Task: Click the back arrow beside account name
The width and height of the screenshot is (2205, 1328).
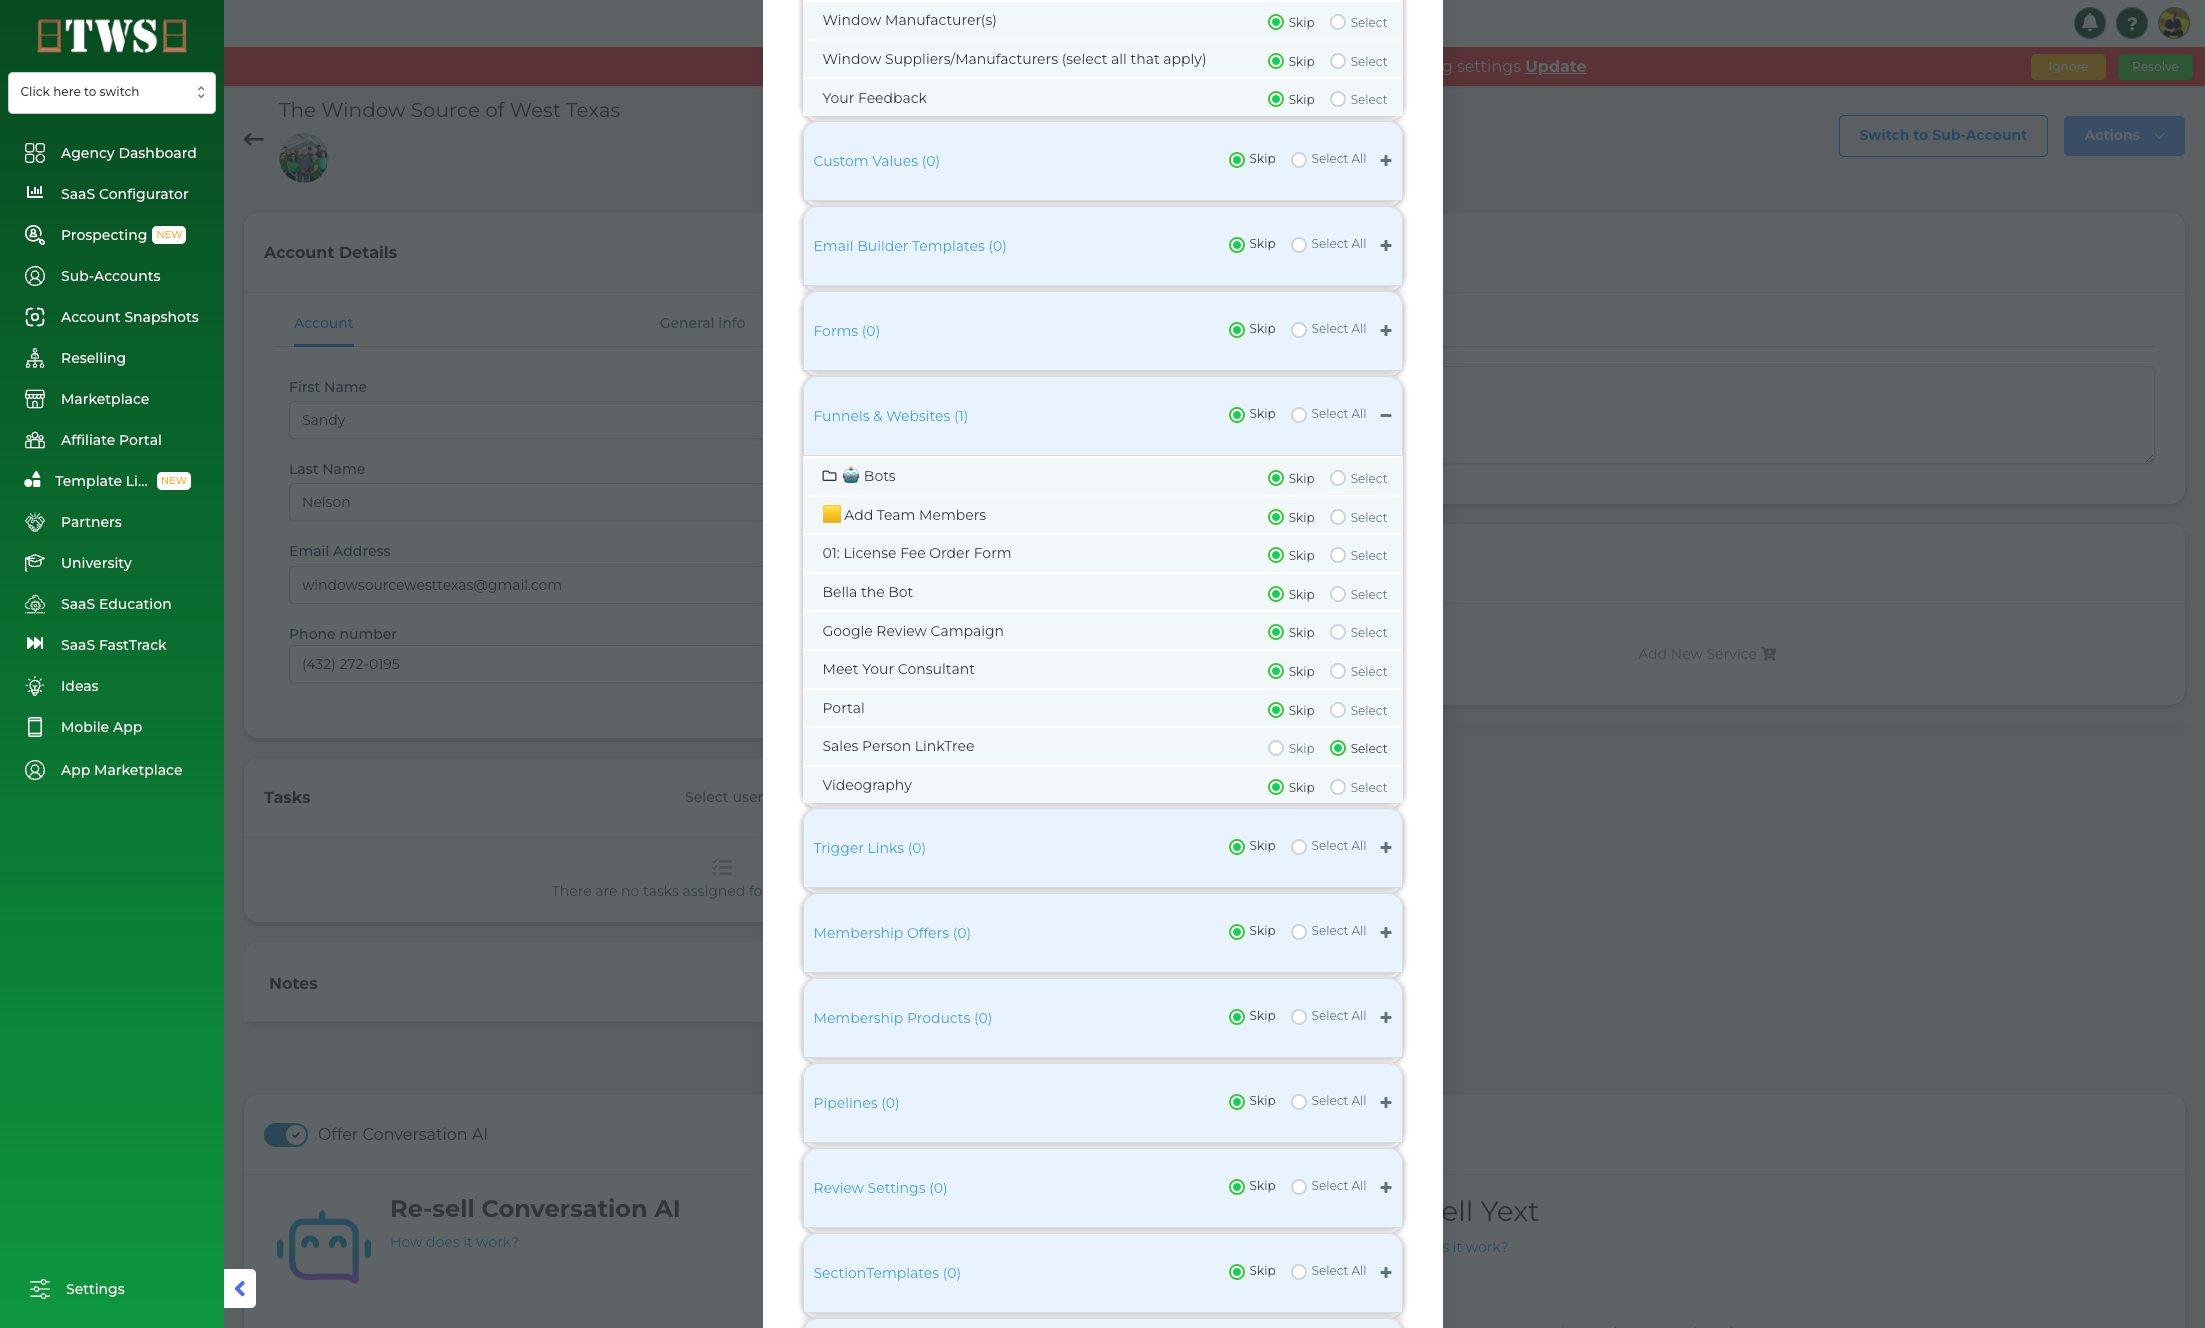Action: [254, 140]
